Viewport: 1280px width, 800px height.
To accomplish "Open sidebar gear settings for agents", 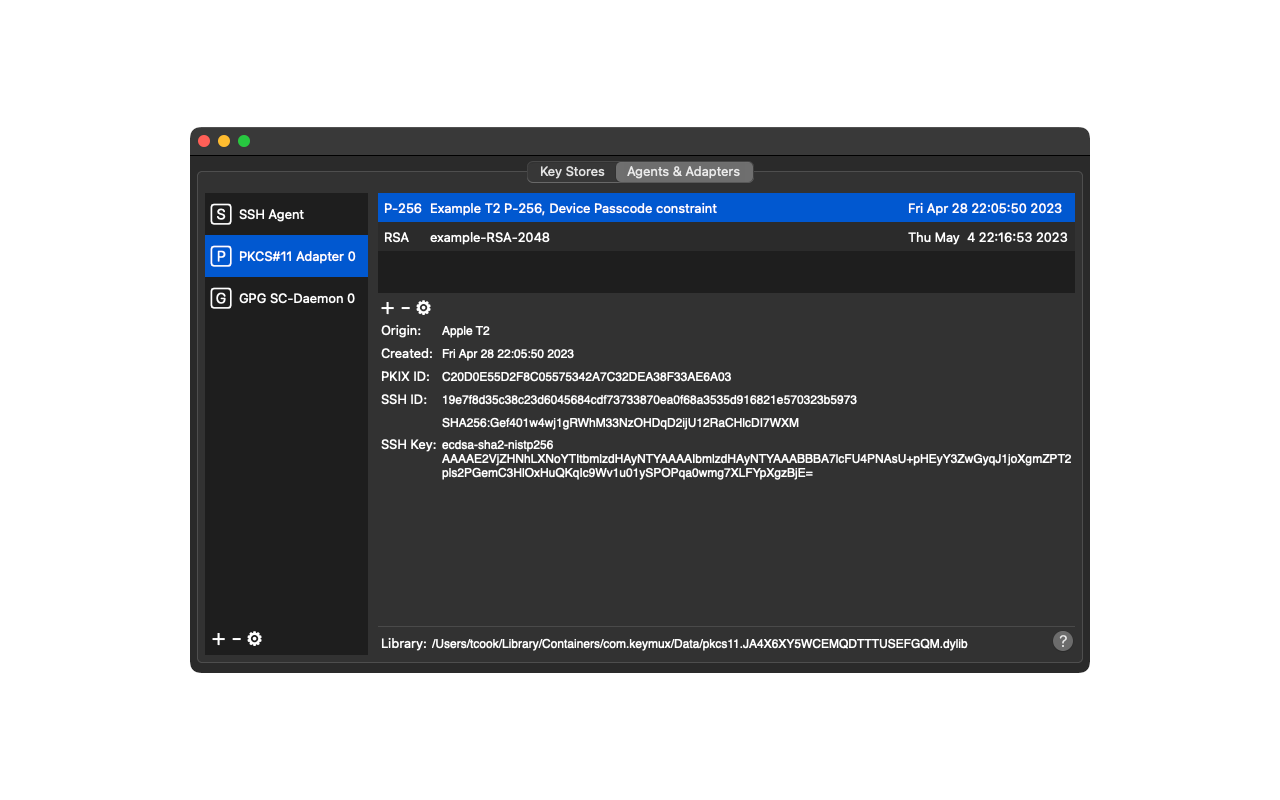I will click(254, 639).
